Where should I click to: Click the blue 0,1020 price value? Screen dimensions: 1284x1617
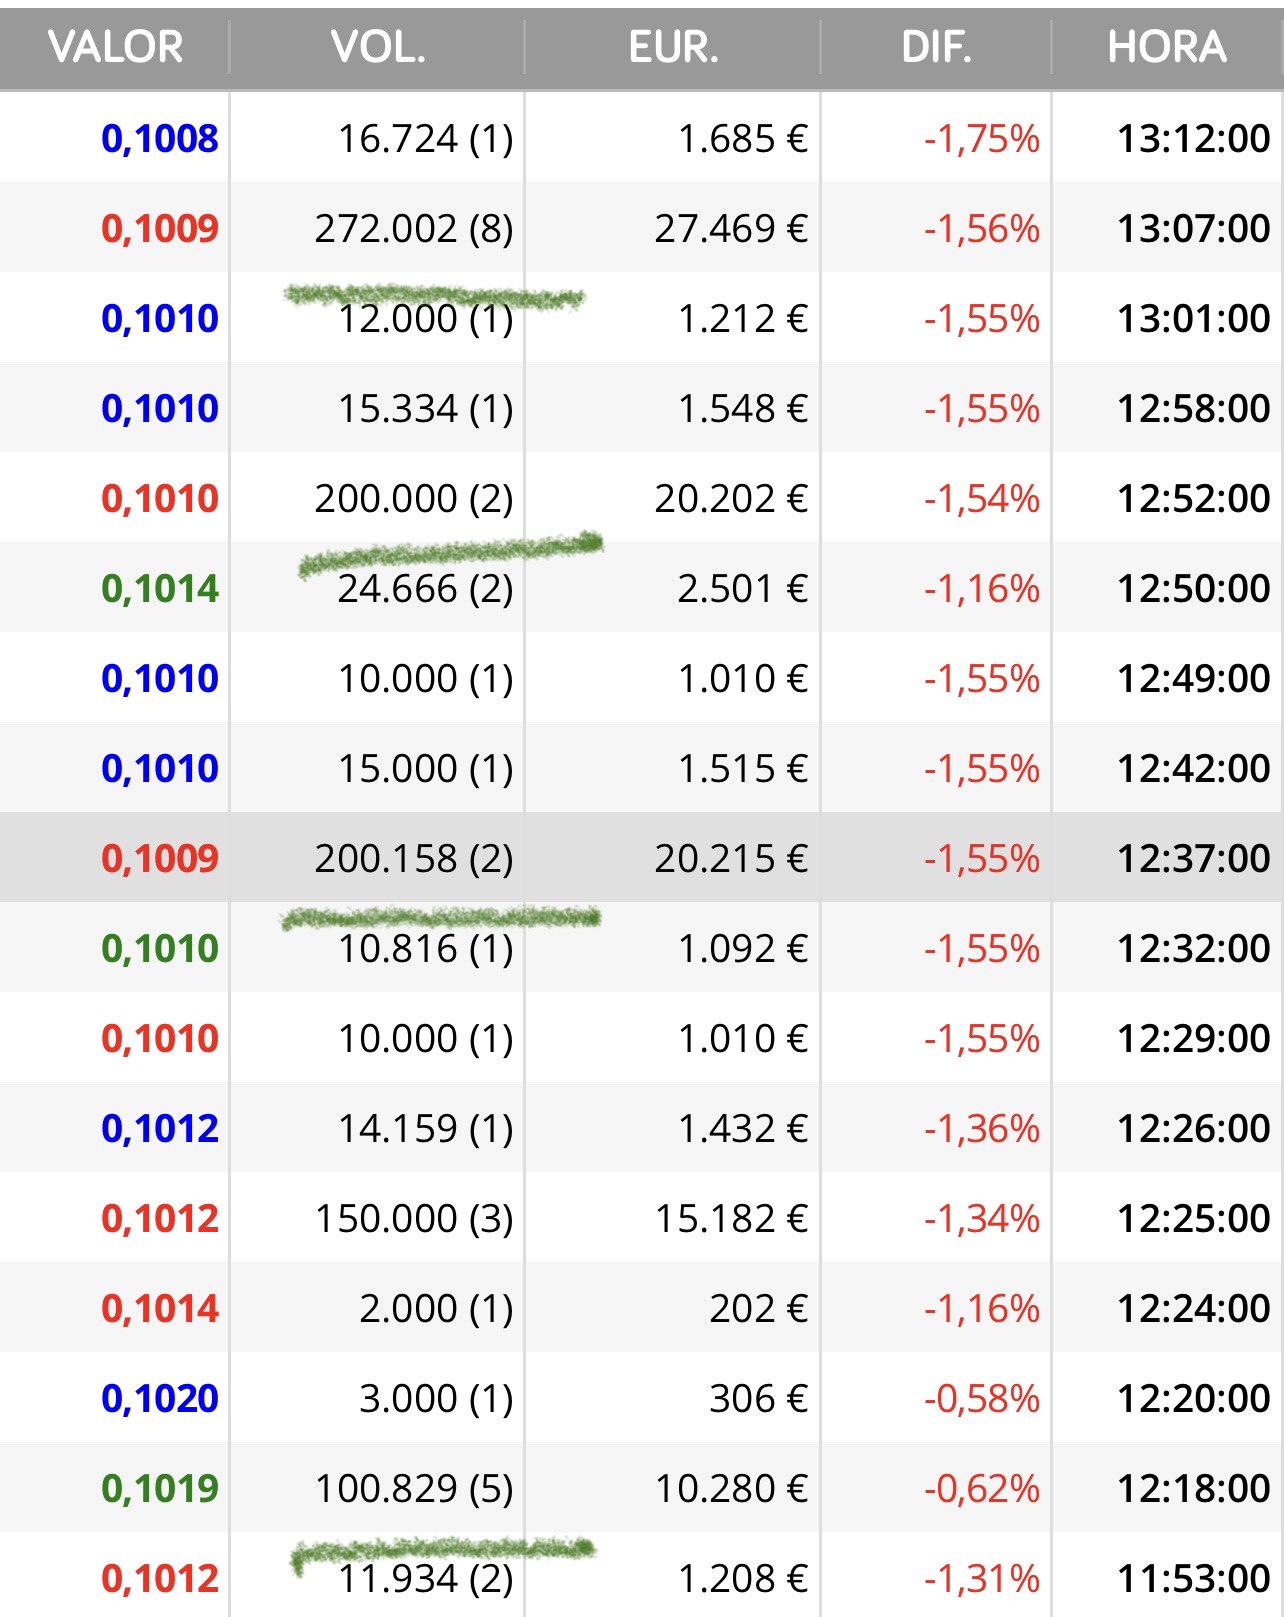[x=160, y=1399]
